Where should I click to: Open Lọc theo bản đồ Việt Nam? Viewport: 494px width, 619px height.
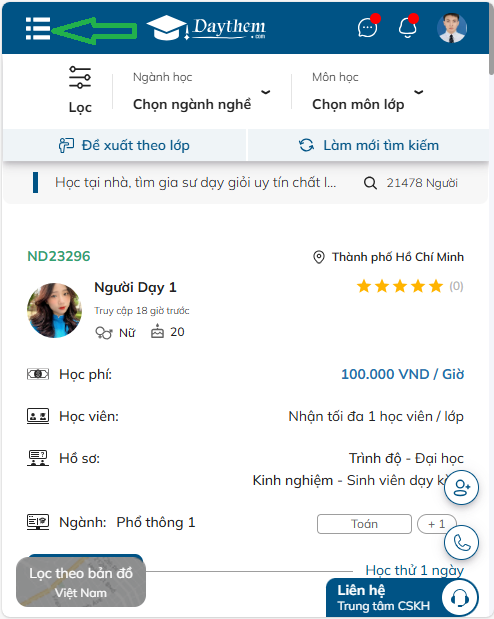(81, 582)
